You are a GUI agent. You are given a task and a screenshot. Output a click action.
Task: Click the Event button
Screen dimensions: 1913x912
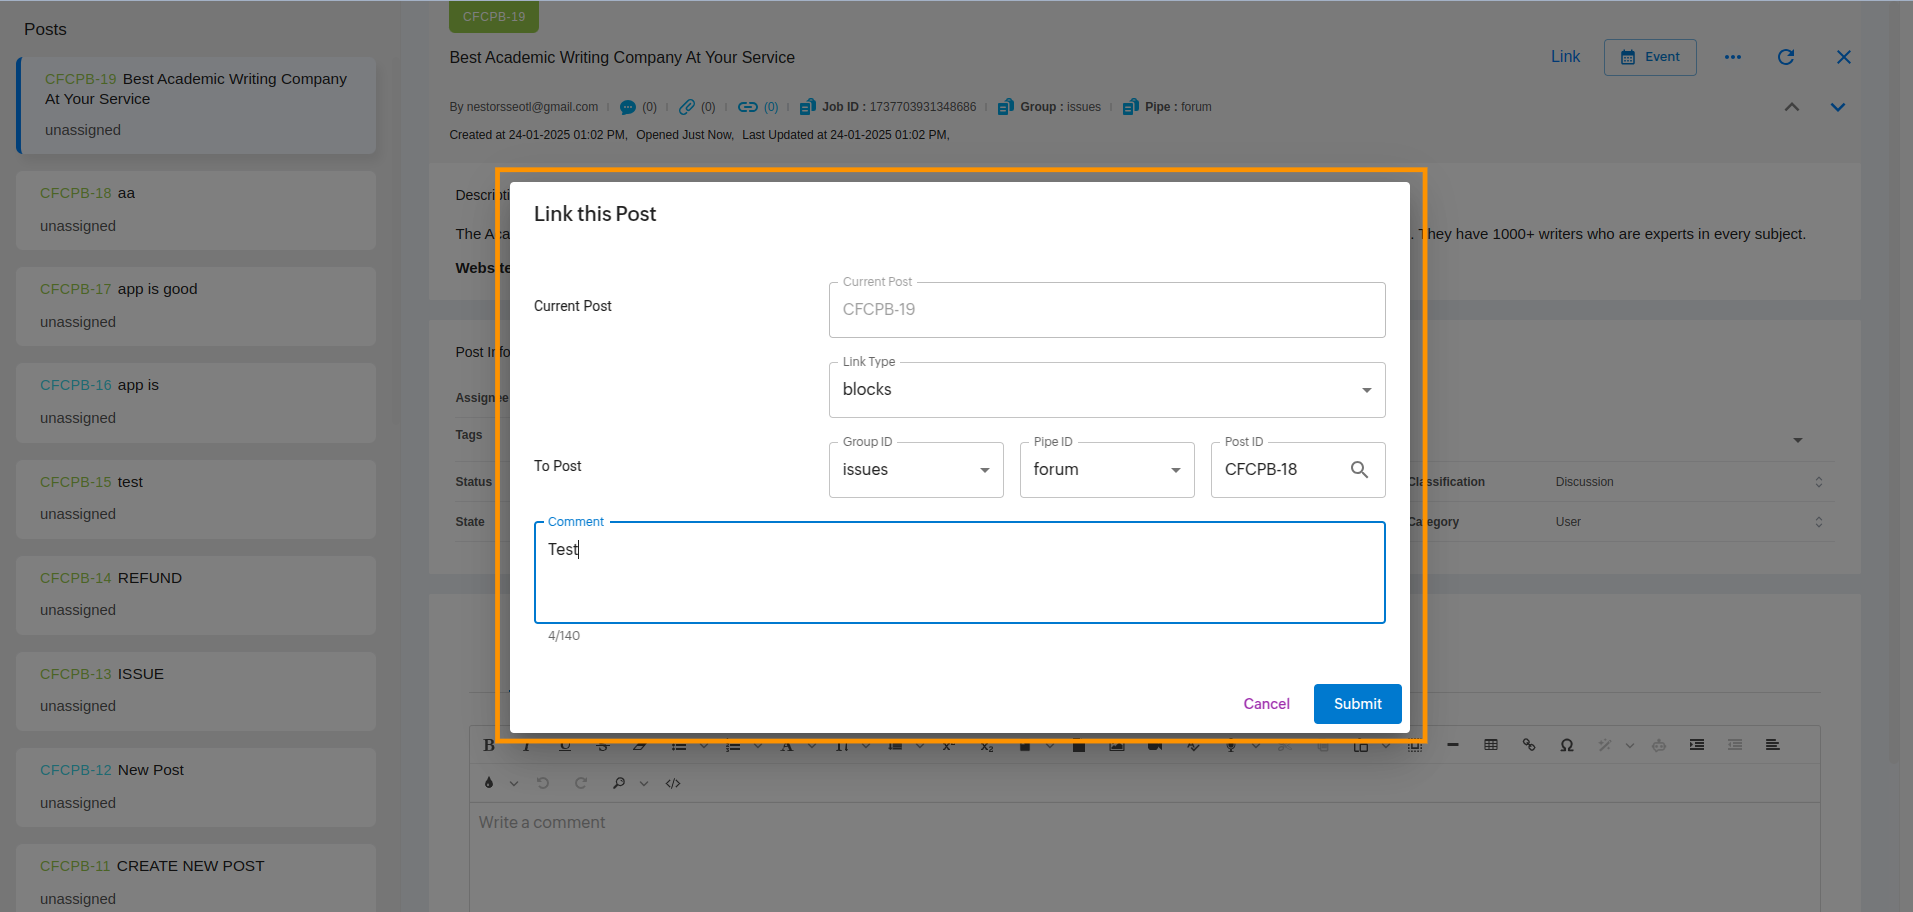coord(1650,57)
